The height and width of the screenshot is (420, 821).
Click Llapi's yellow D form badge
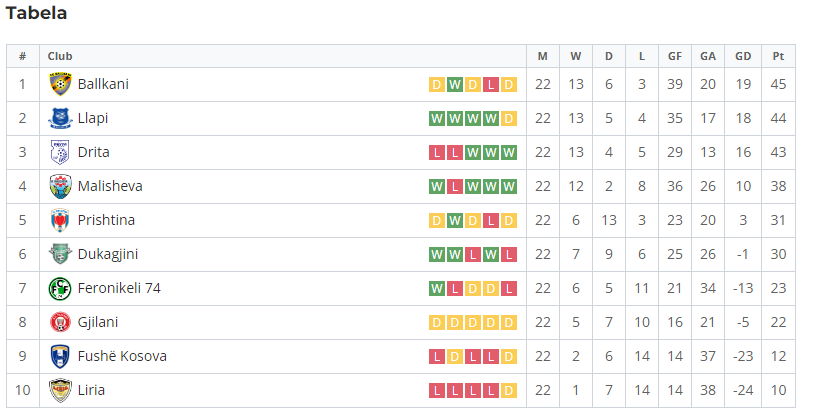point(508,118)
